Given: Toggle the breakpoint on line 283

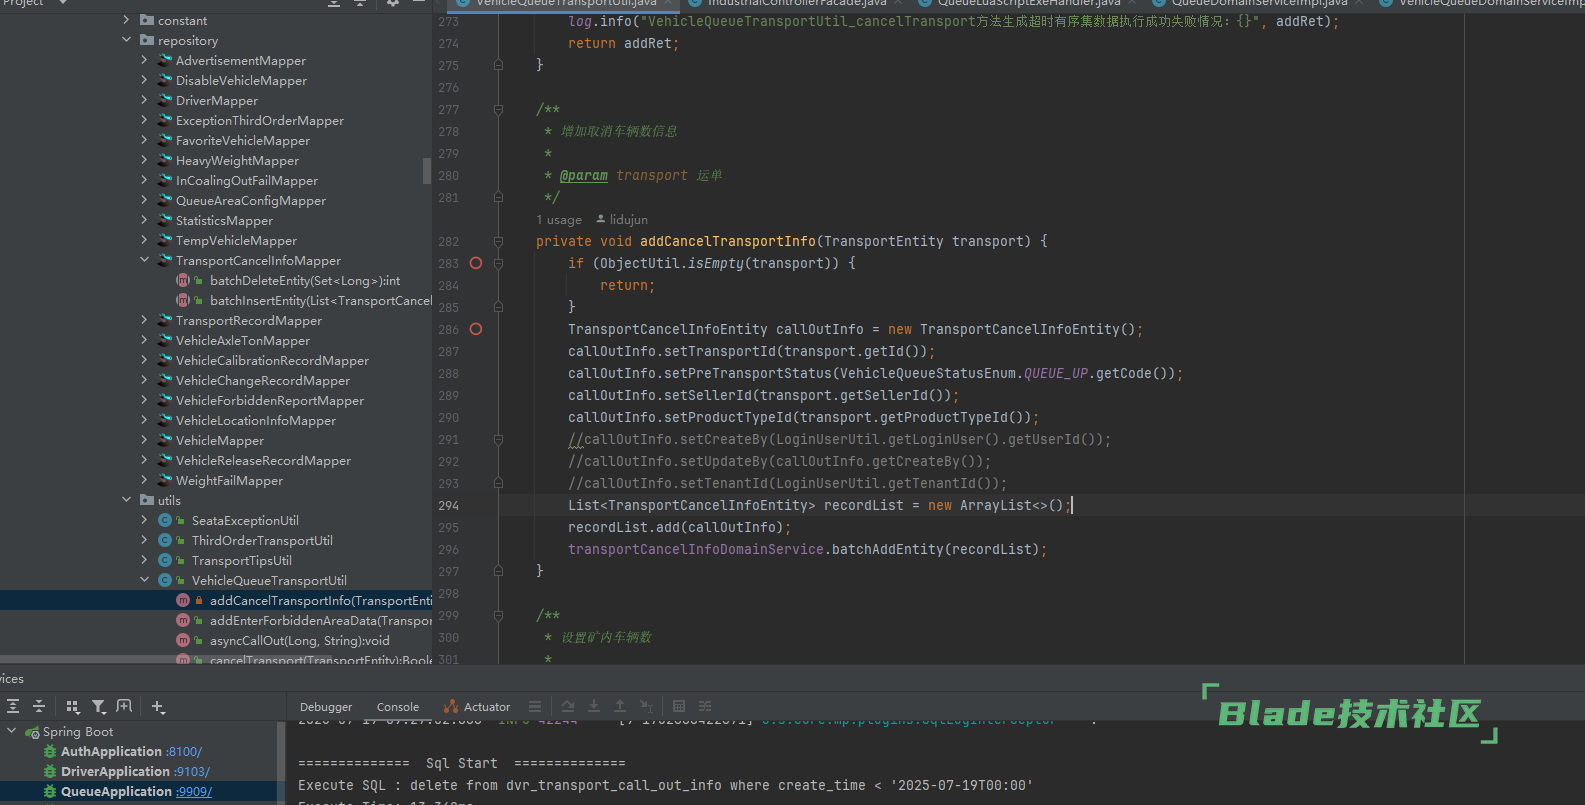Looking at the screenshot, I should pyautogui.click(x=476, y=263).
